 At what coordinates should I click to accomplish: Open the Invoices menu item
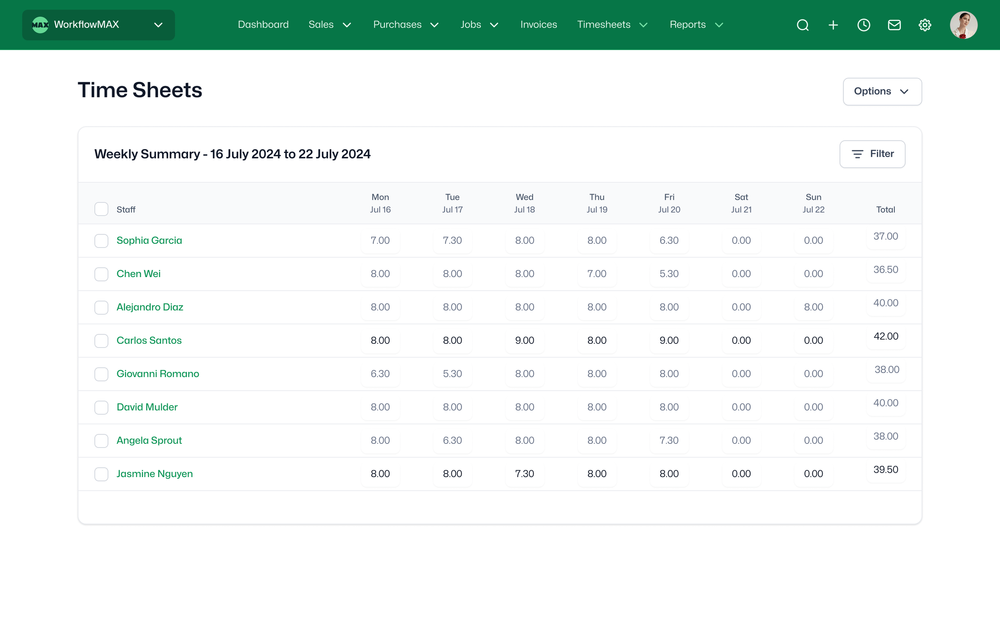[538, 25]
